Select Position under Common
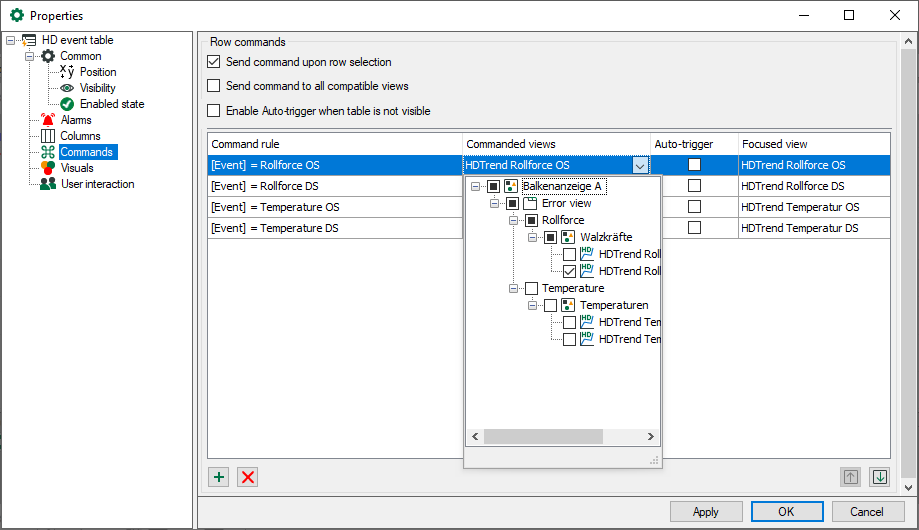The height and width of the screenshot is (530, 919). pos(98,72)
